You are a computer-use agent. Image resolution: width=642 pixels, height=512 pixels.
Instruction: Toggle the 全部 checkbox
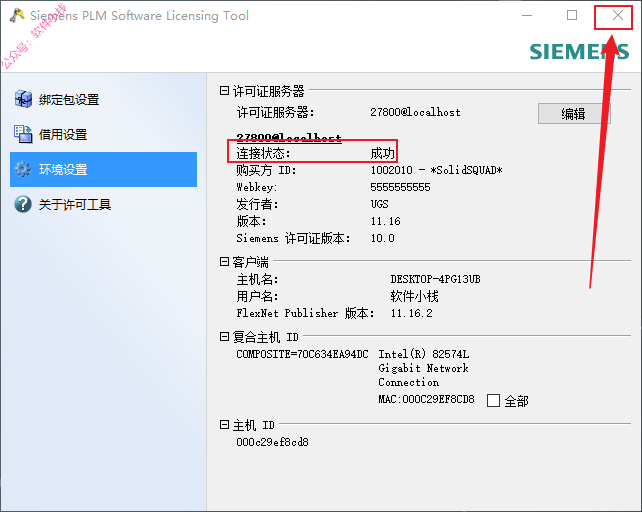point(493,400)
